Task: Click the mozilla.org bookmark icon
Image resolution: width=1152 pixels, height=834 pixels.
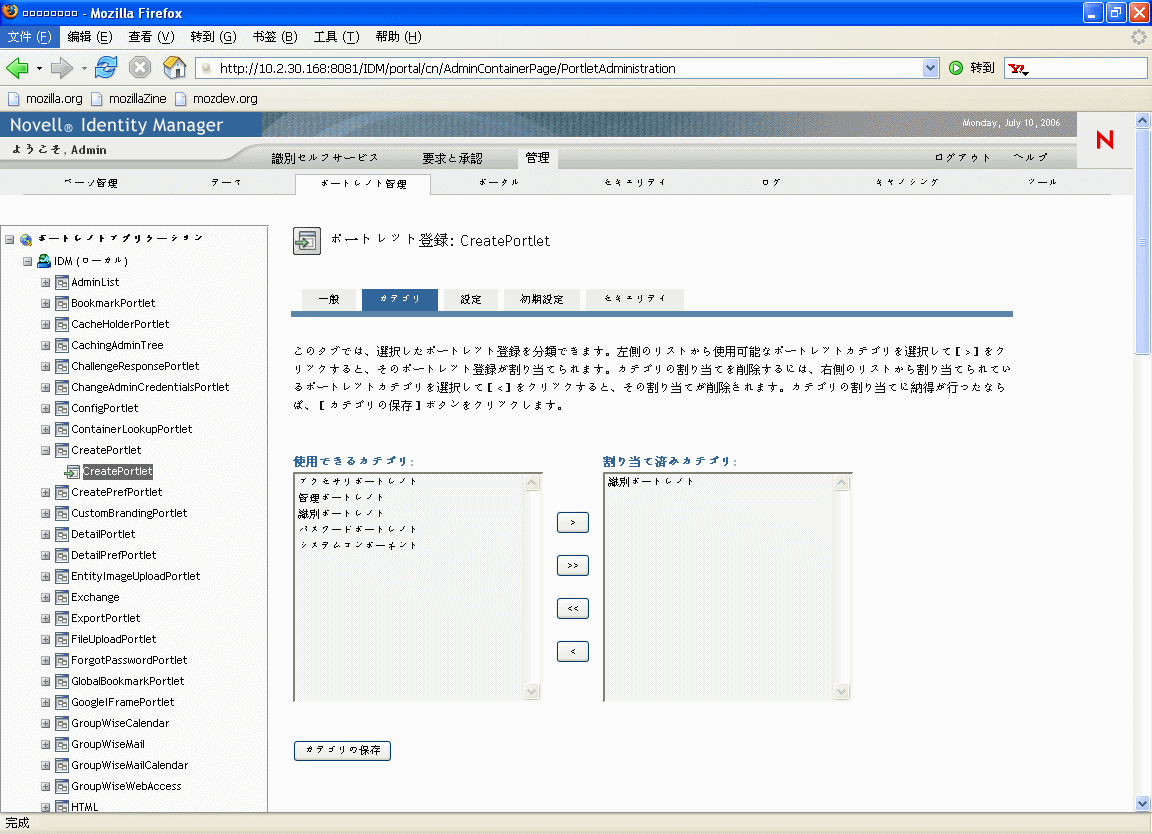Action: [x=13, y=99]
